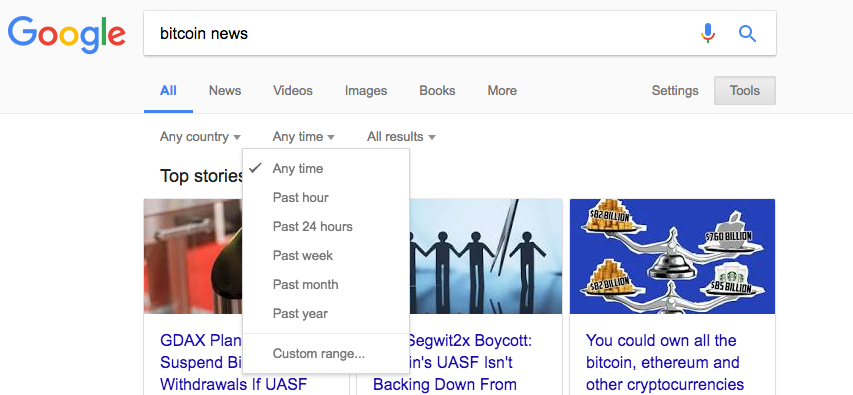Filter results to Past year

pos(326,314)
